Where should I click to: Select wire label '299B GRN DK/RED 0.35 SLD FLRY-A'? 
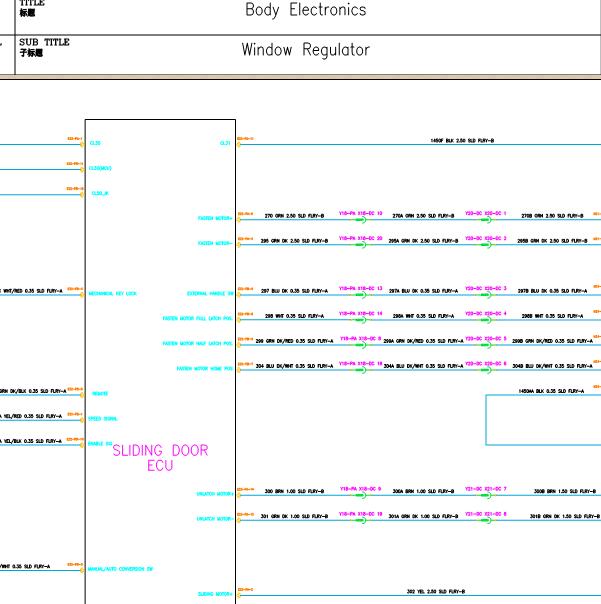point(552,341)
